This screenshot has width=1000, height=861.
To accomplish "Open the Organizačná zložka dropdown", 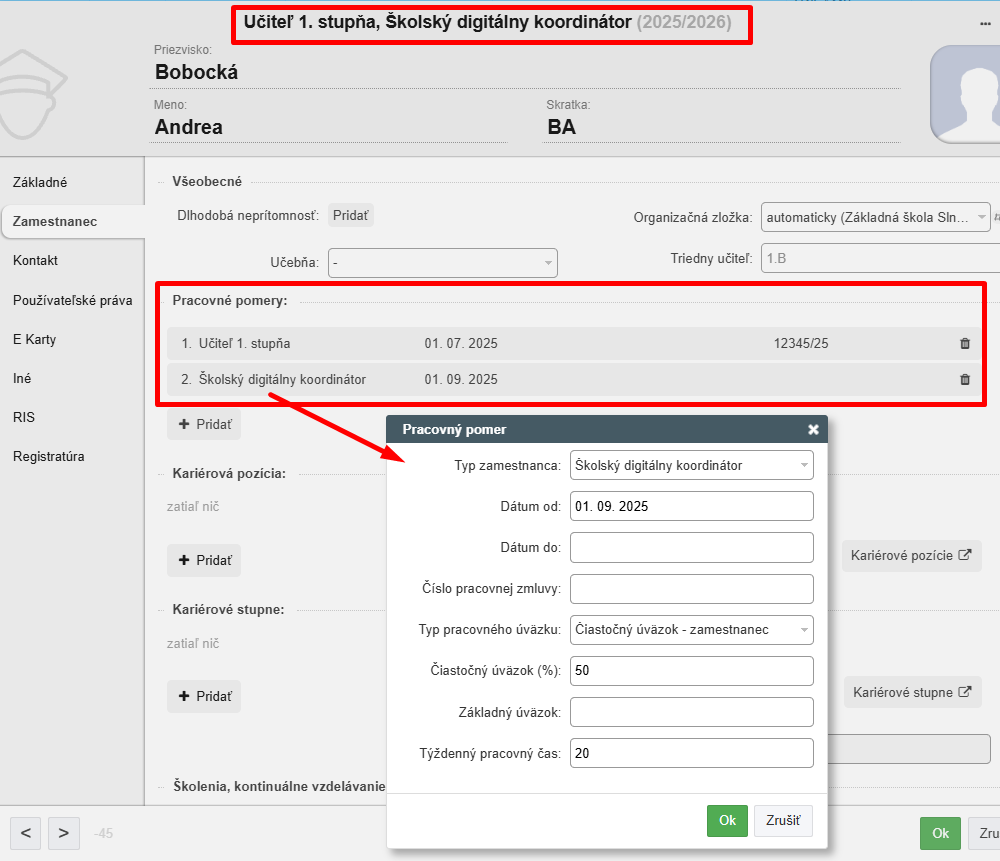I will (x=875, y=217).
